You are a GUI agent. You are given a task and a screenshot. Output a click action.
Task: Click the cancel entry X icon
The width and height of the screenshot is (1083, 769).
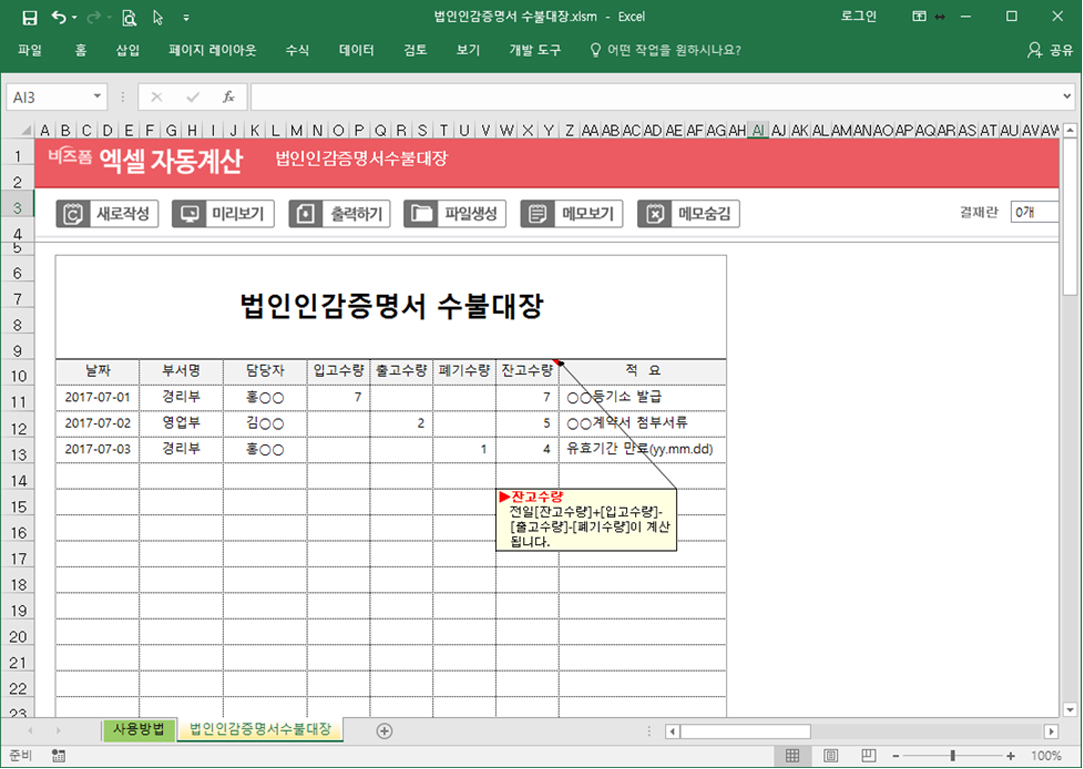(157, 97)
